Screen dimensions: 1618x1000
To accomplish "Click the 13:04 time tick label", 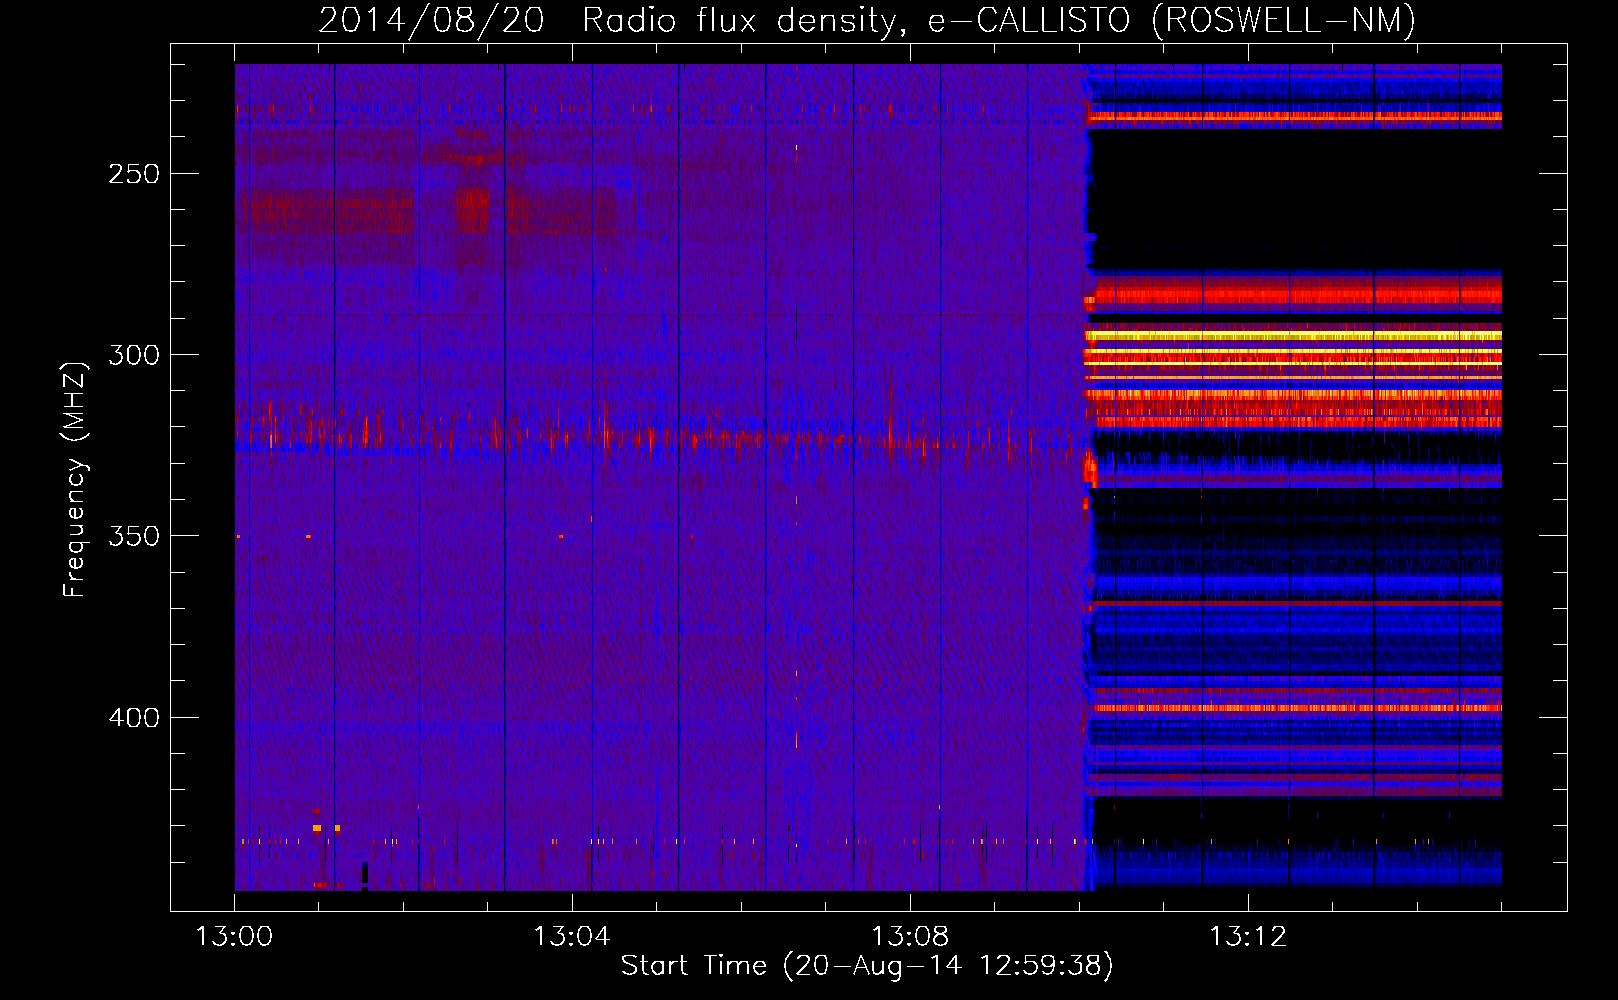I will click(572, 937).
